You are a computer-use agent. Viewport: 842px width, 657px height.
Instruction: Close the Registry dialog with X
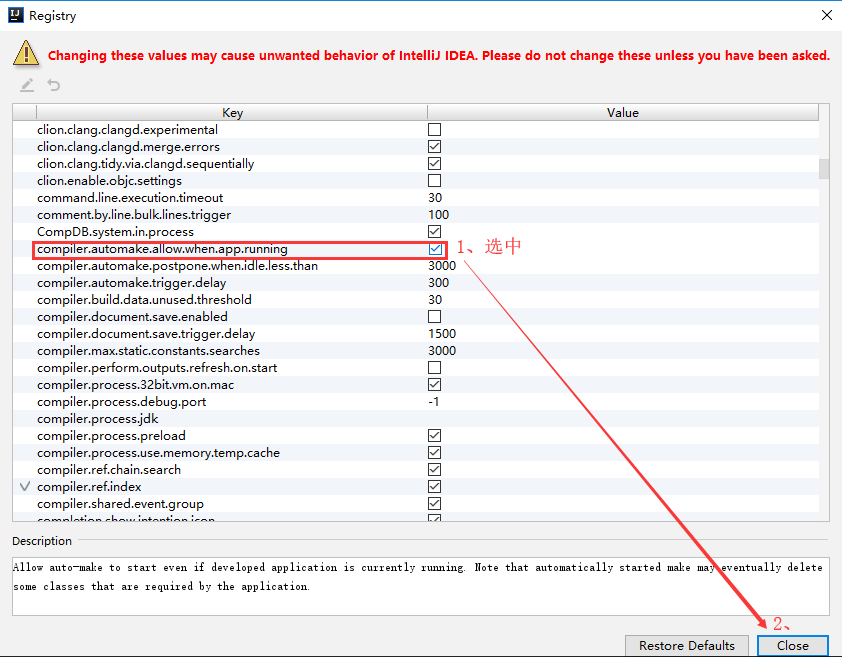827,15
